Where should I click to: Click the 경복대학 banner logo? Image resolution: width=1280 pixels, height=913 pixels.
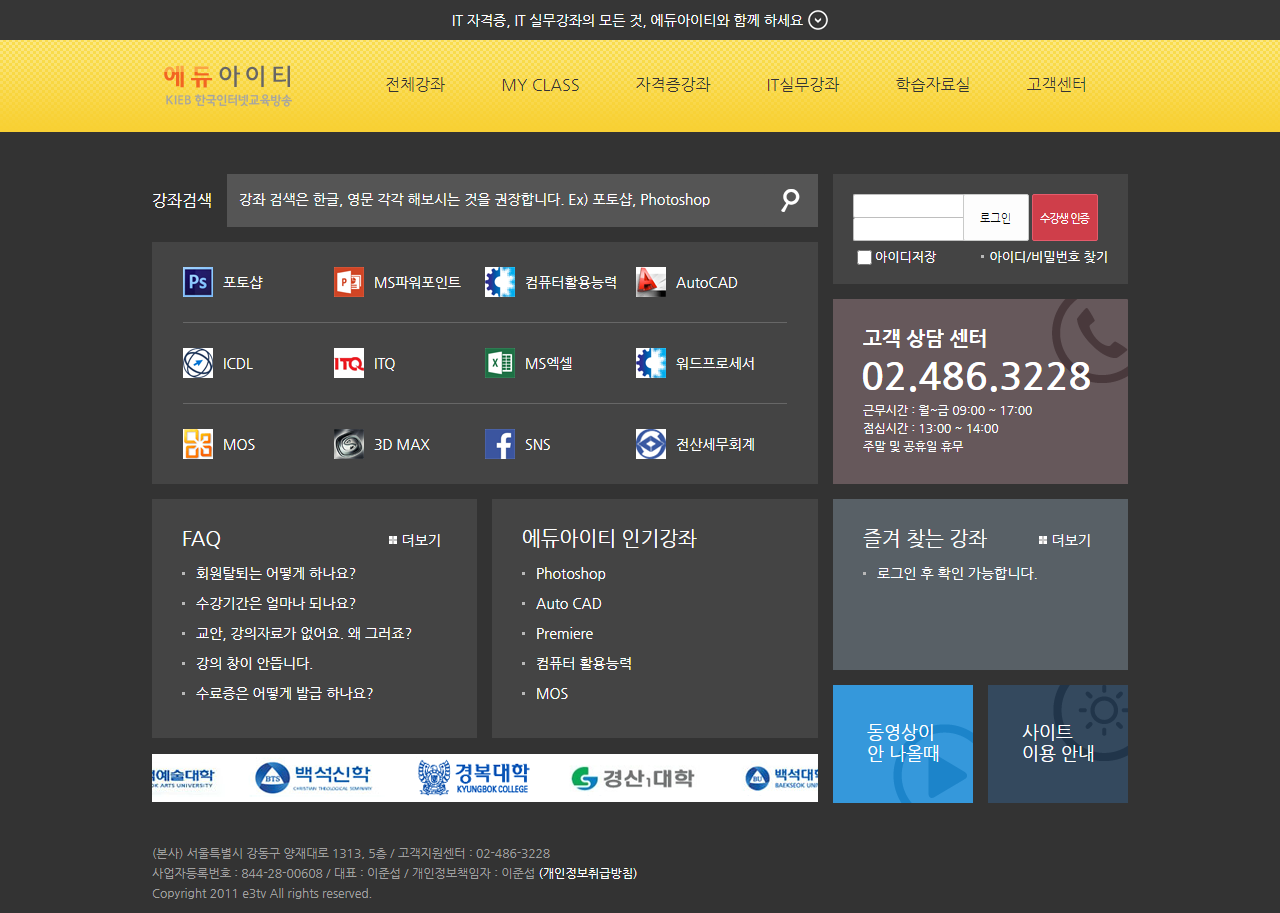(474, 777)
